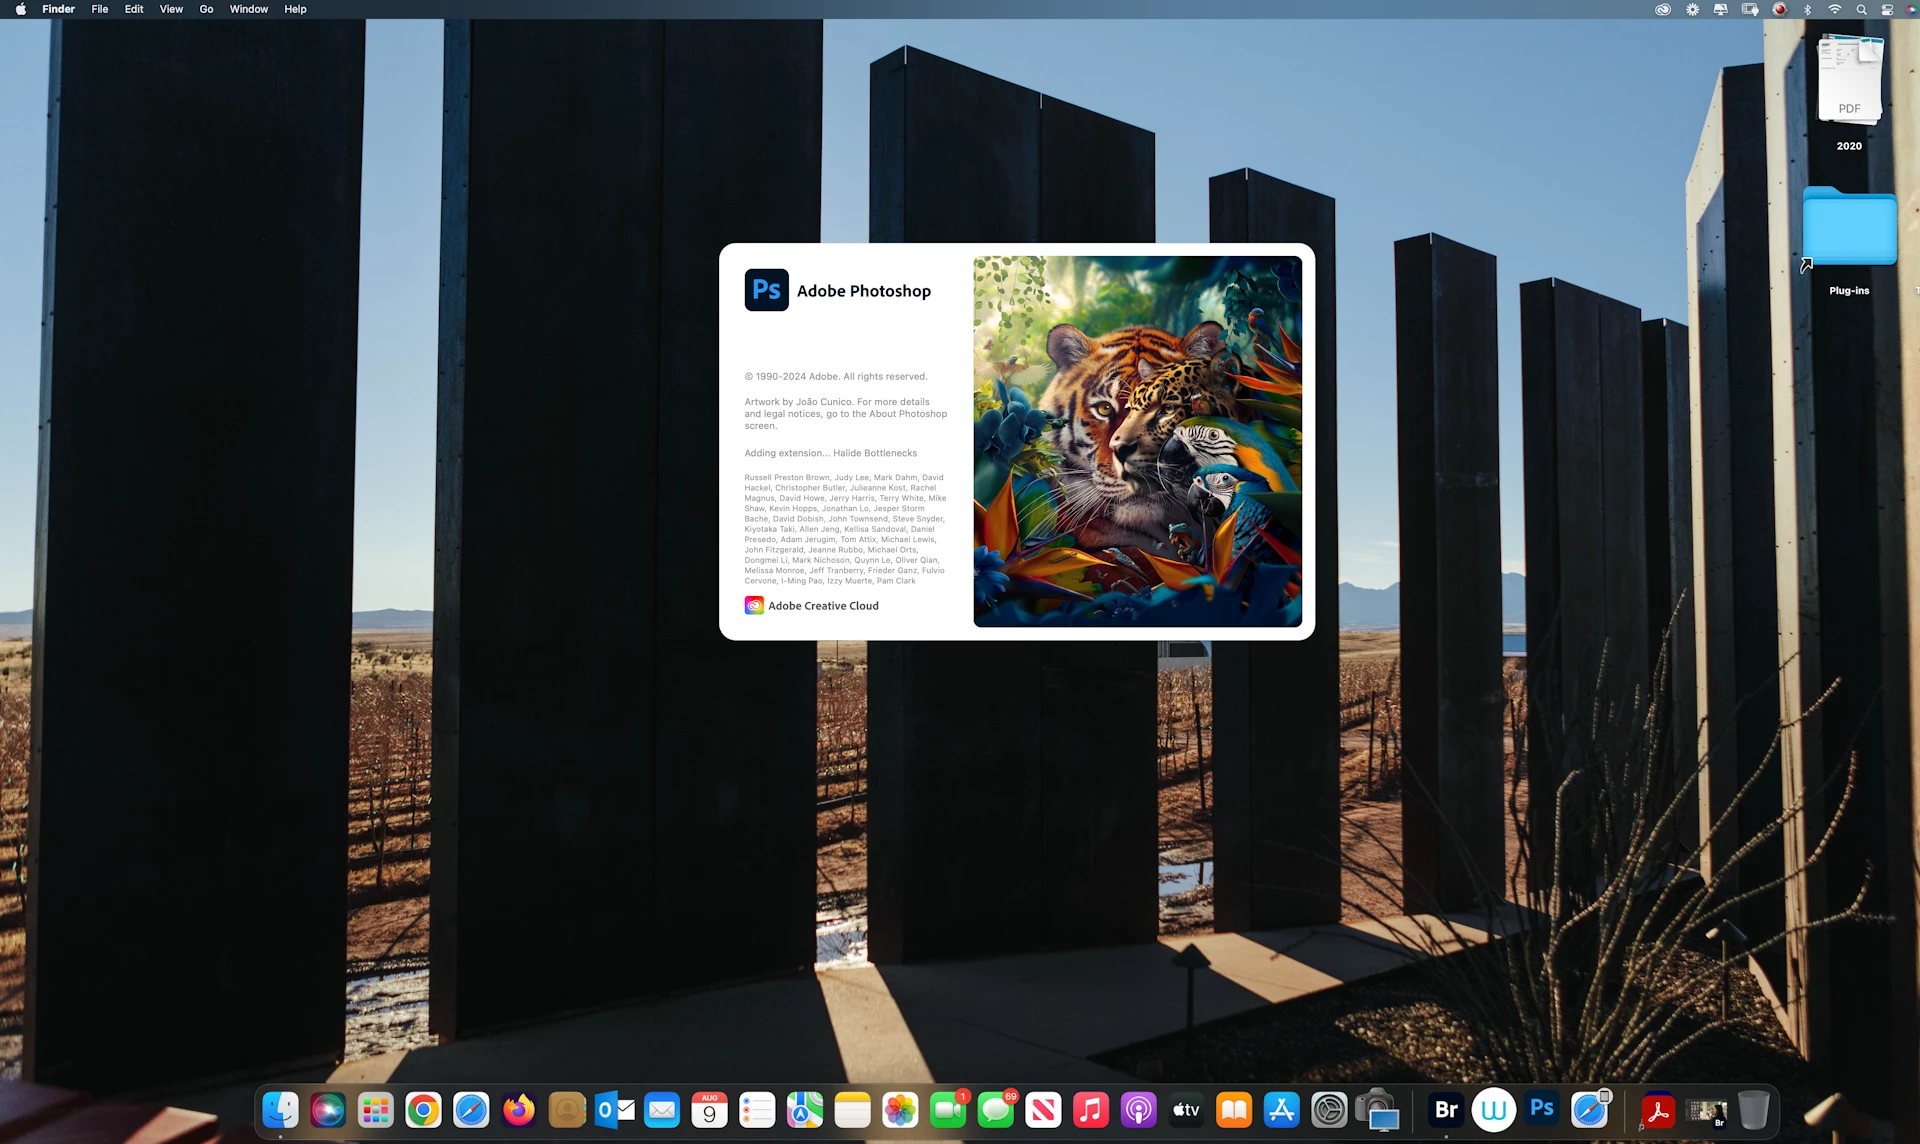Open the Wi-Fi status menu
Screen dimensions: 1920x1144
pyautogui.click(x=1834, y=10)
